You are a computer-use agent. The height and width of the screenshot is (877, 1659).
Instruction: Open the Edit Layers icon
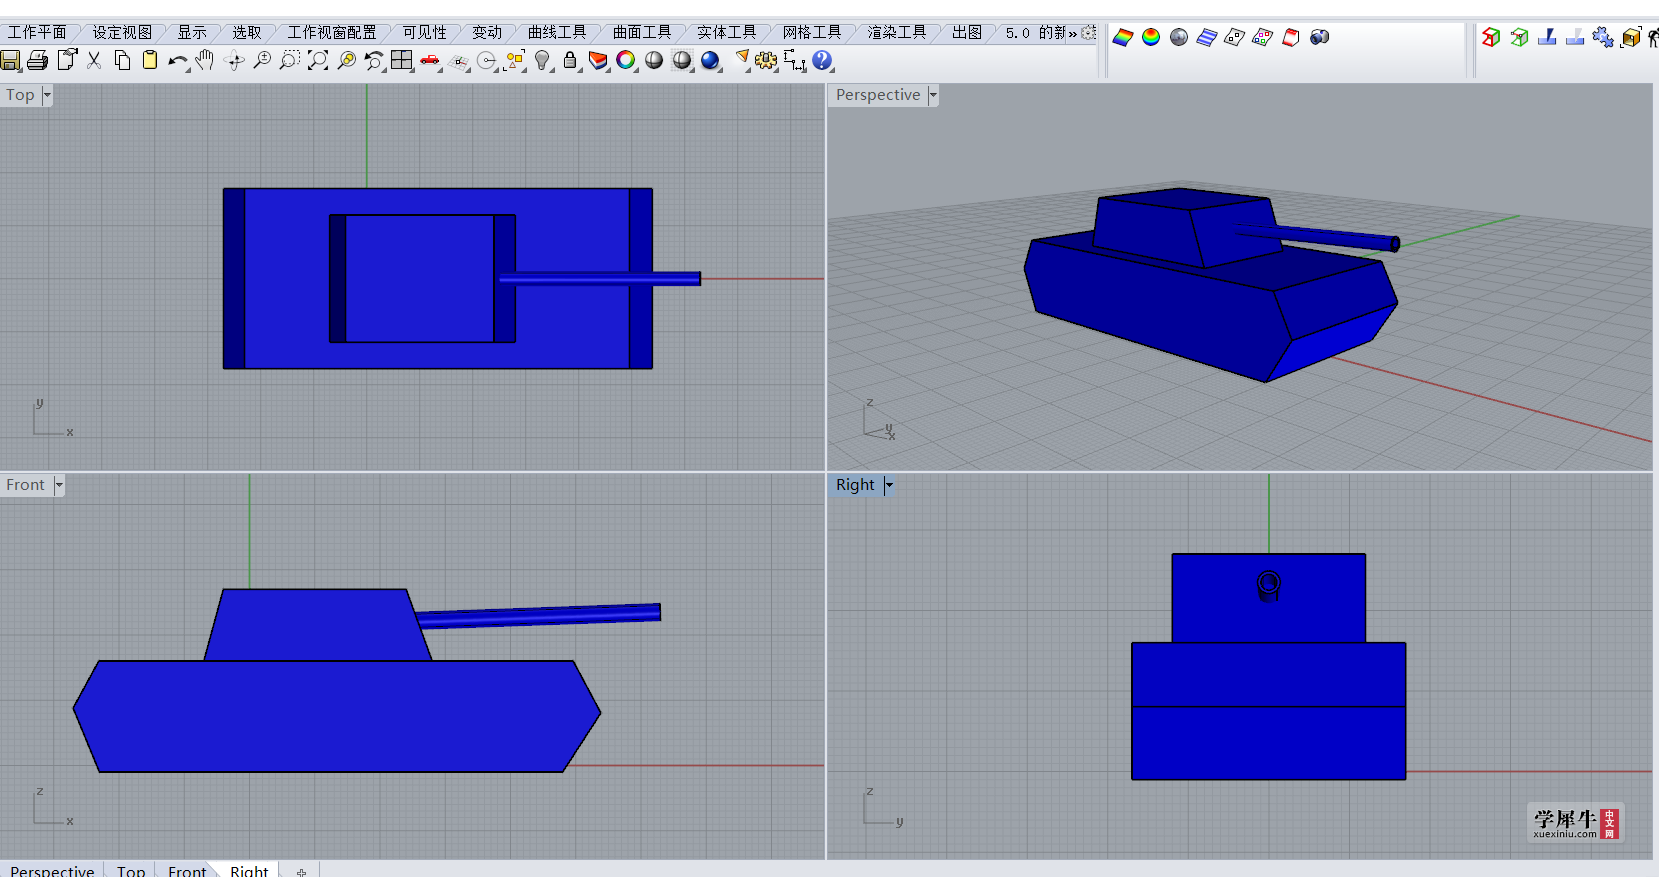click(598, 61)
